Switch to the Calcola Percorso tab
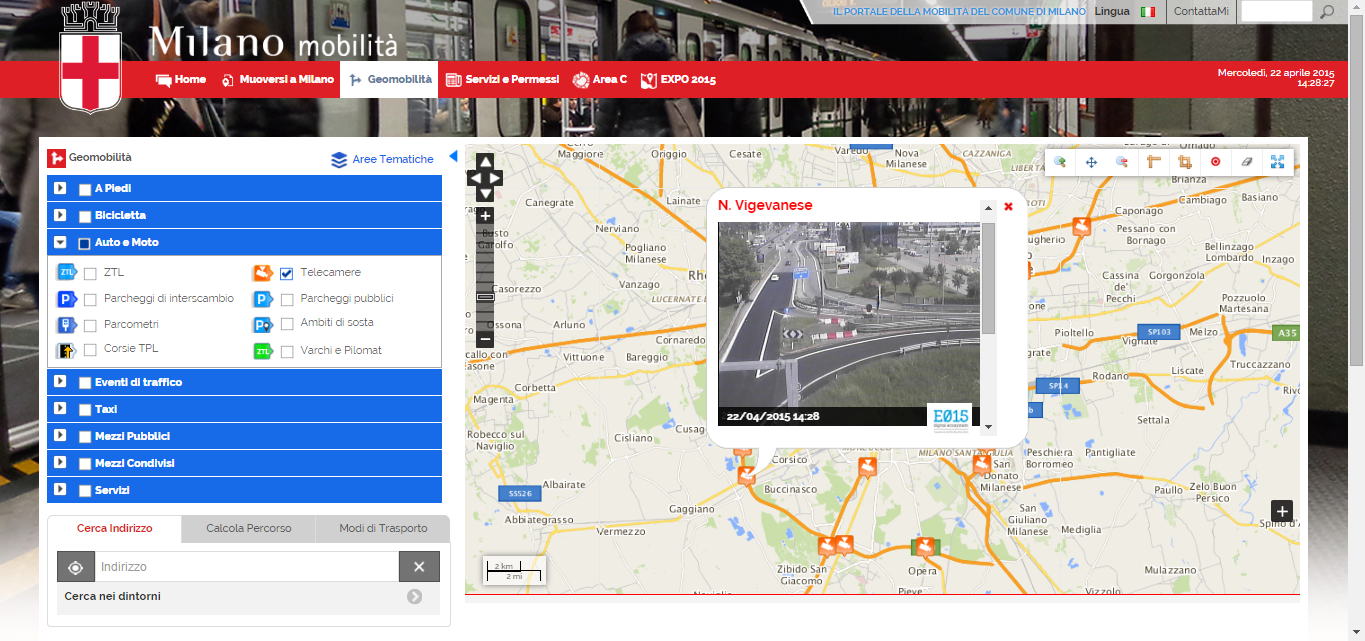This screenshot has width=1365, height=641. (248, 528)
